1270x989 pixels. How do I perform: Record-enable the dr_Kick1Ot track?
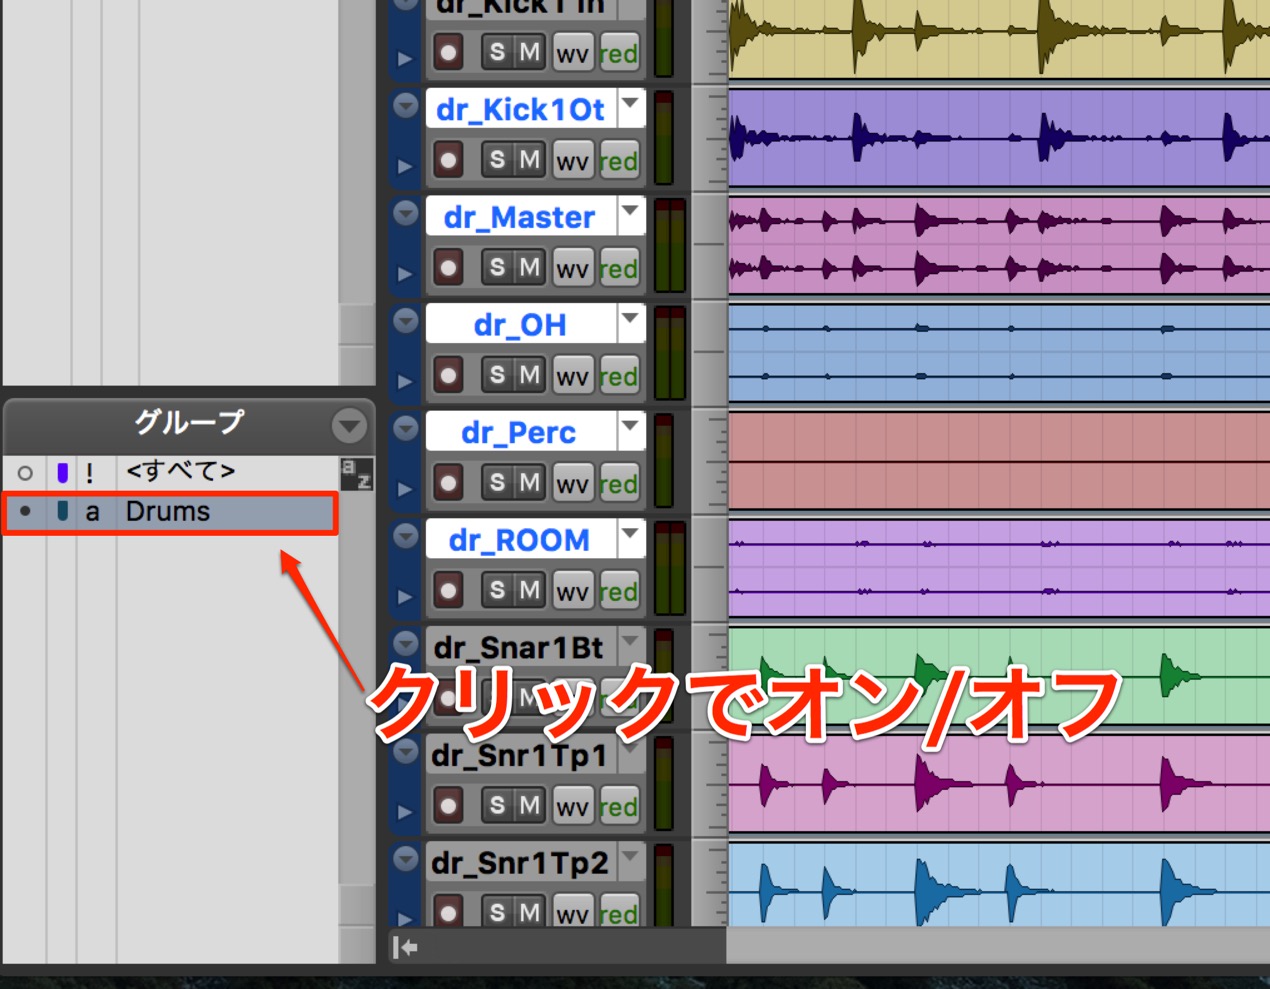click(x=448, y=160)
